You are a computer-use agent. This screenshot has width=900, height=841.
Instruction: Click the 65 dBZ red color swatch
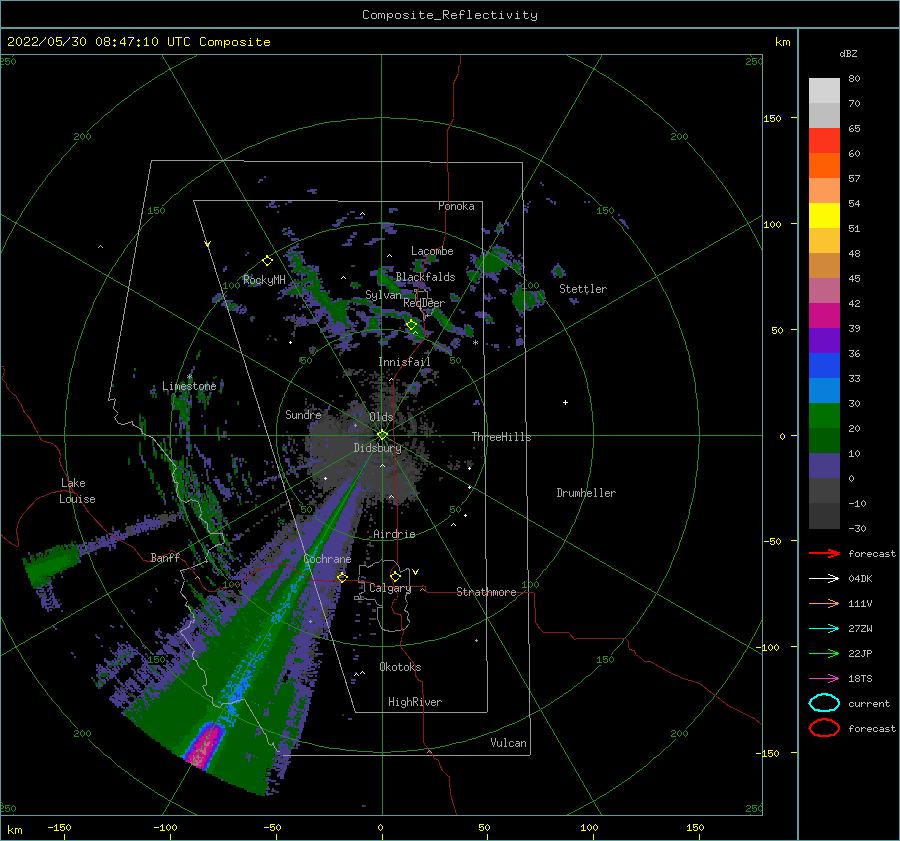pyautogui.click(x=824, y=140)
